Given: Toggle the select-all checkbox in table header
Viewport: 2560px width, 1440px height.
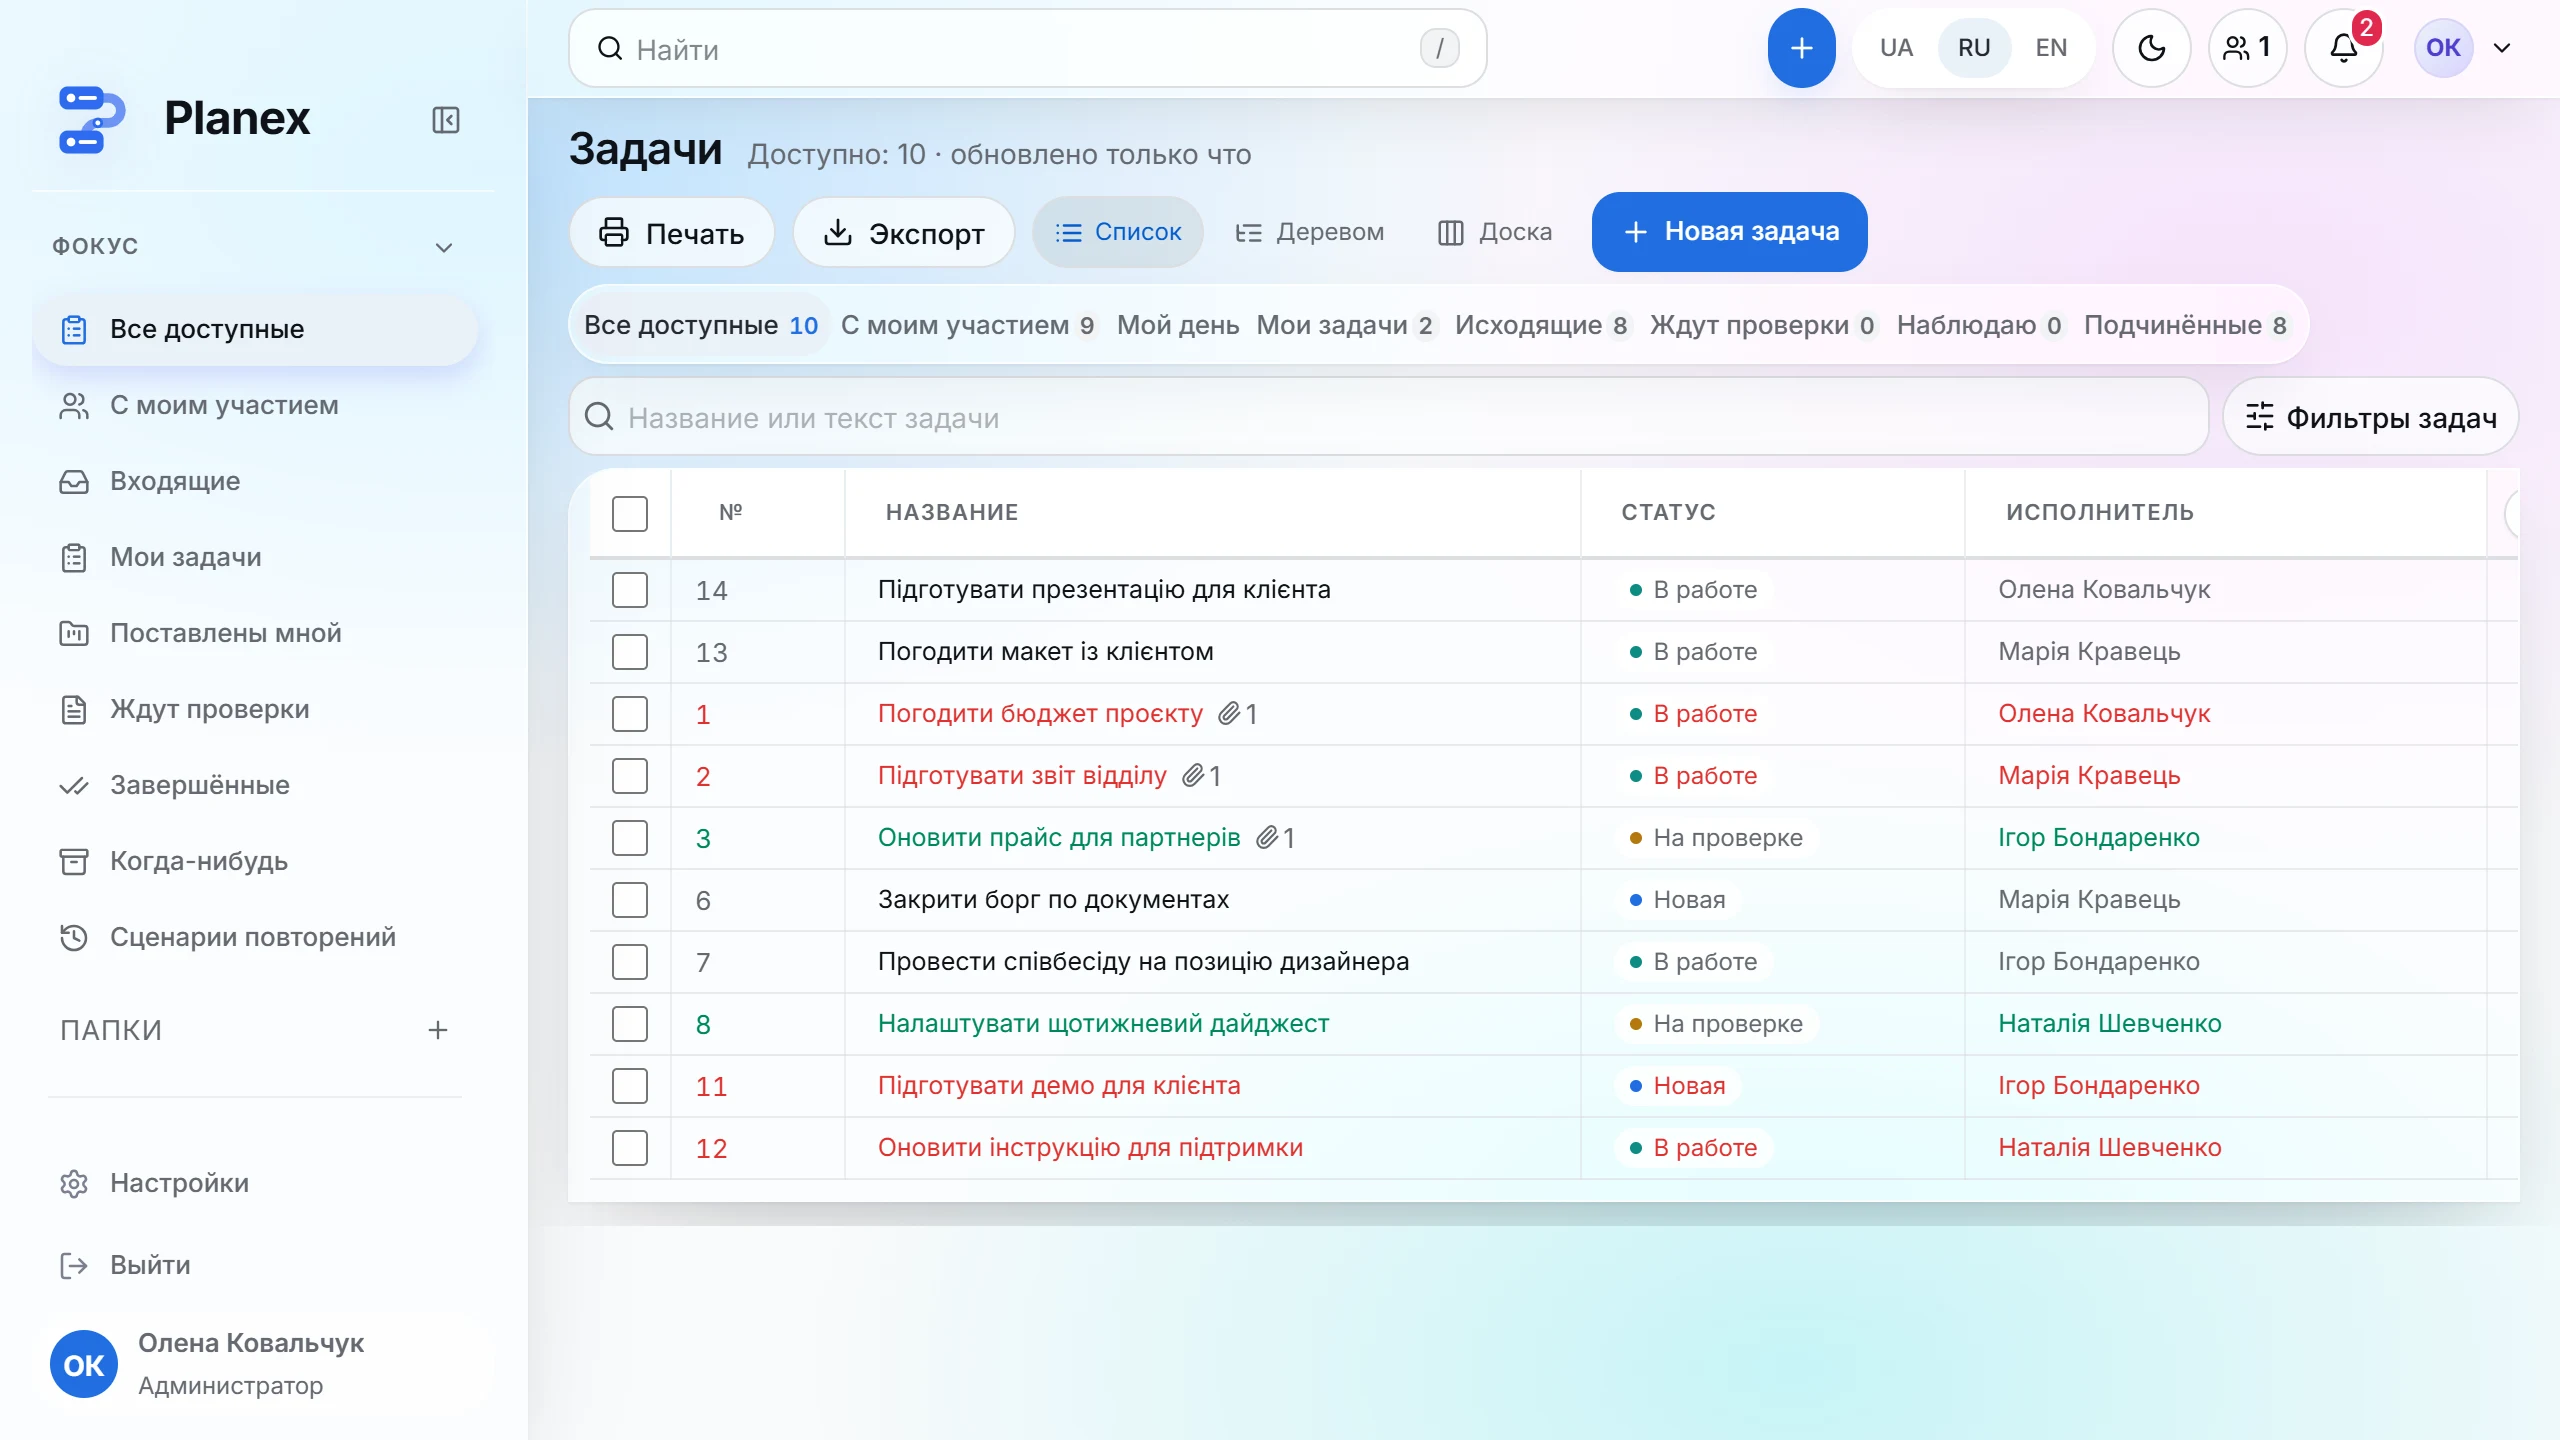Looking at the screenshot, I should [630, 514].
